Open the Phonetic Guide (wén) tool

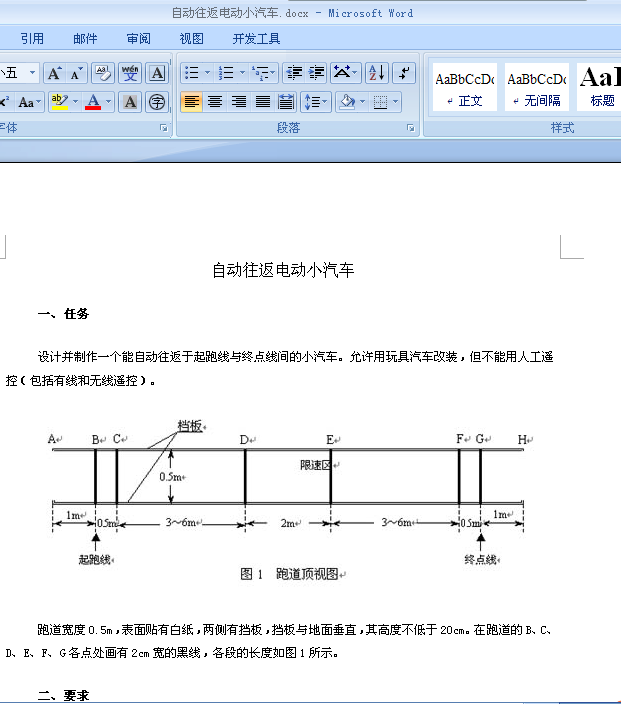pyautogui.click(x=130, y=73)
